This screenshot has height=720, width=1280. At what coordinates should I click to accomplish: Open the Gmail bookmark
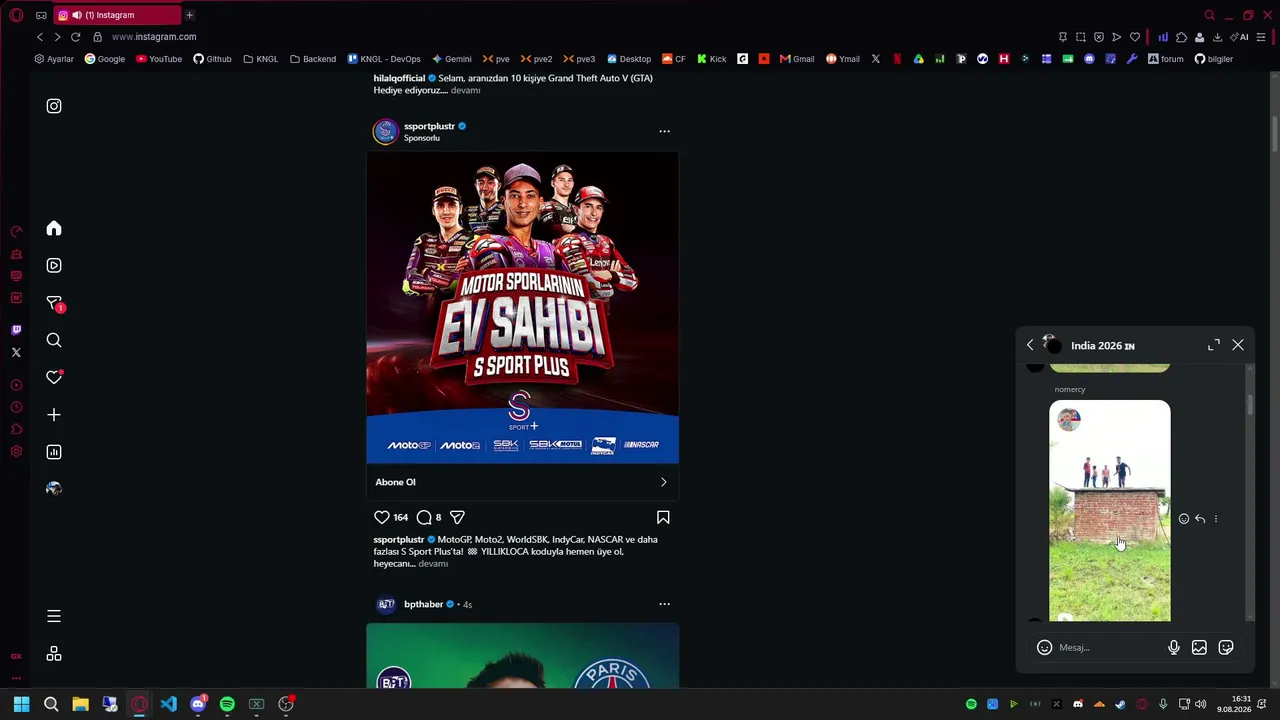797,59
